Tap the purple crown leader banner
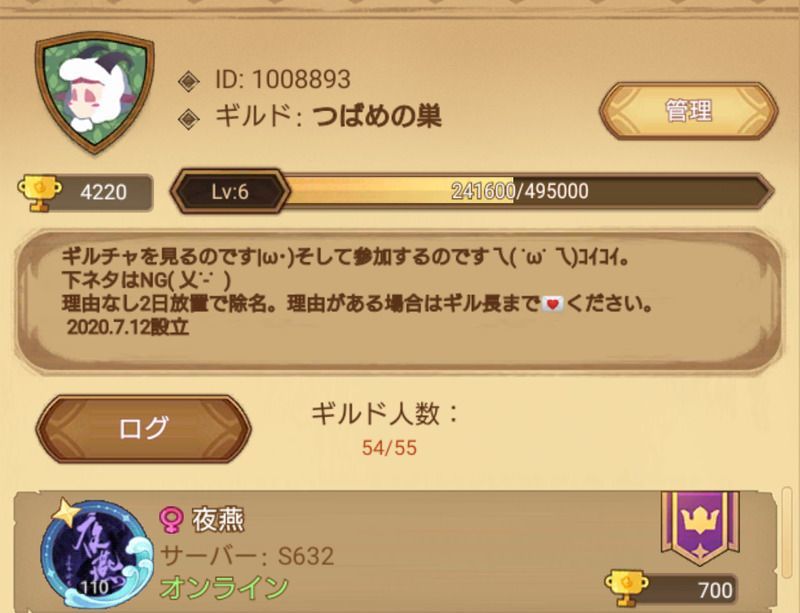This screenshot has width=800, height=613. 700,528
